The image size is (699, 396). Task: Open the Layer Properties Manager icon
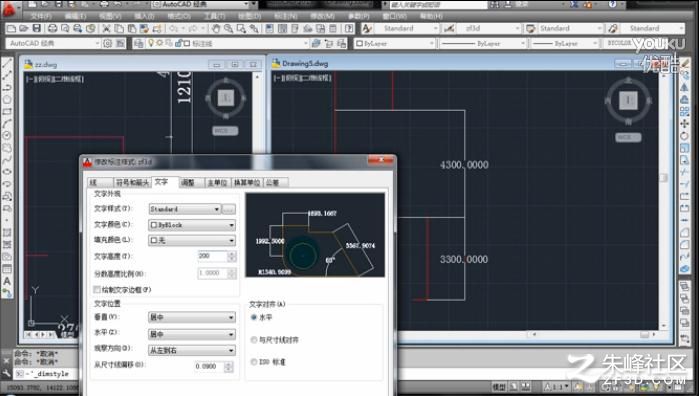pyautogui.click(x=139, y=43)
